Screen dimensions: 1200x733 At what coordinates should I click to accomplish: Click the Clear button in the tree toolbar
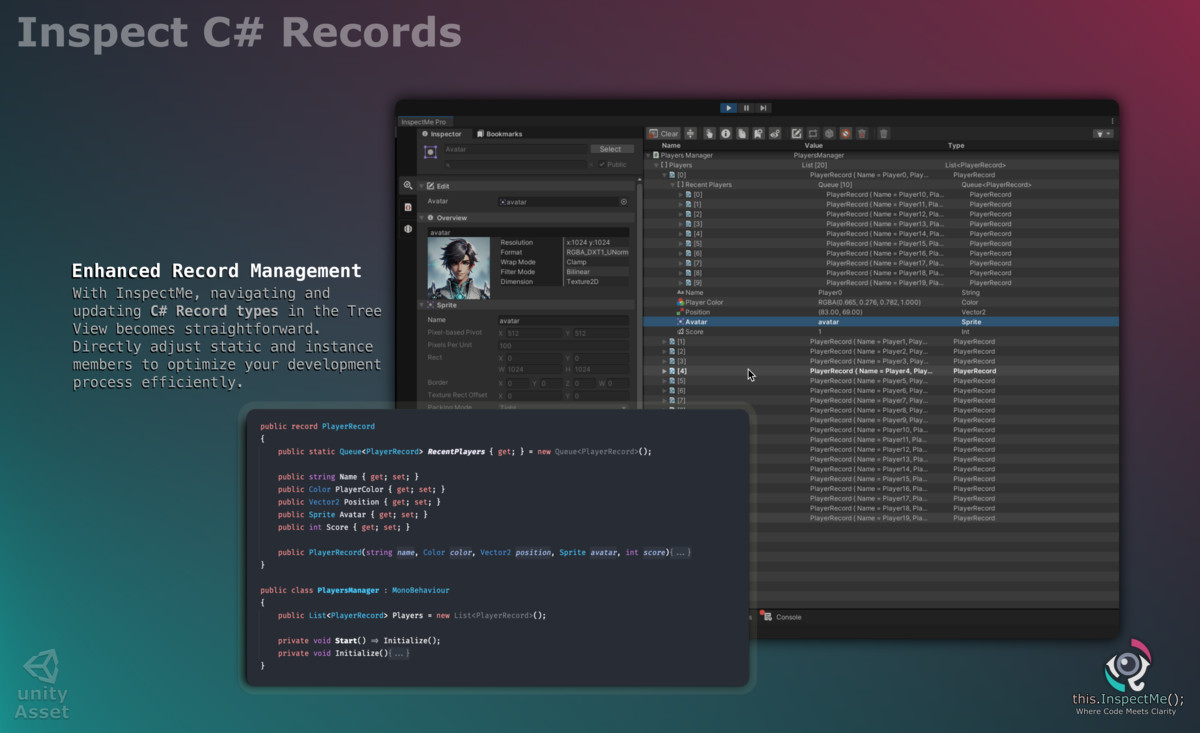(x=663, y=133)
